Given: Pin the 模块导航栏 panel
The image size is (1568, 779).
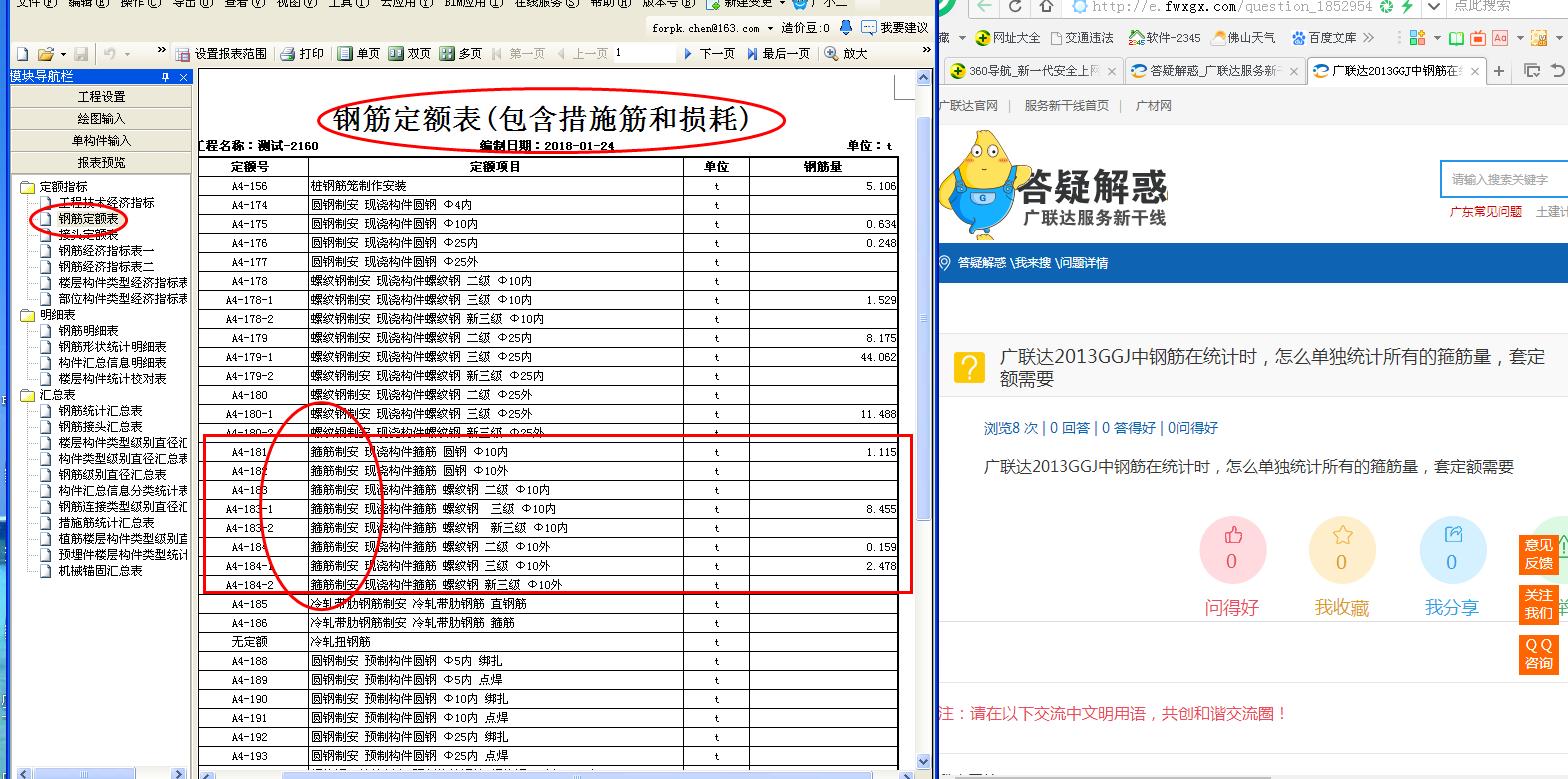Looking at the screenshot, I should coord(166,77).
